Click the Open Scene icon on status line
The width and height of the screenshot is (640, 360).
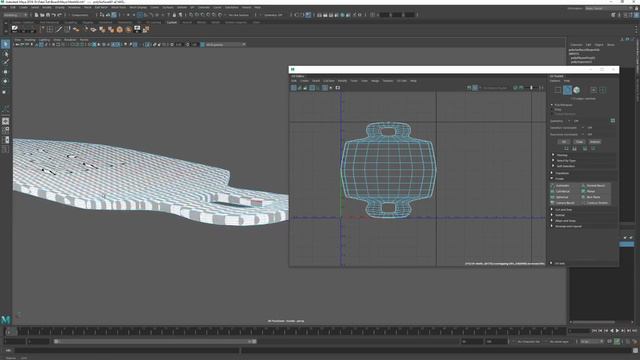point(42,15)
